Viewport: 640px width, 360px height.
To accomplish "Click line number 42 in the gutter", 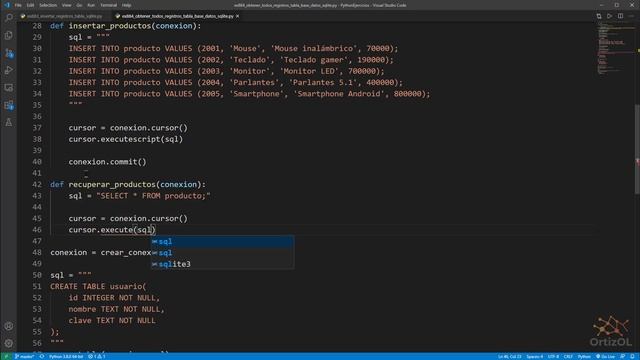I will (x=37, y=184).
